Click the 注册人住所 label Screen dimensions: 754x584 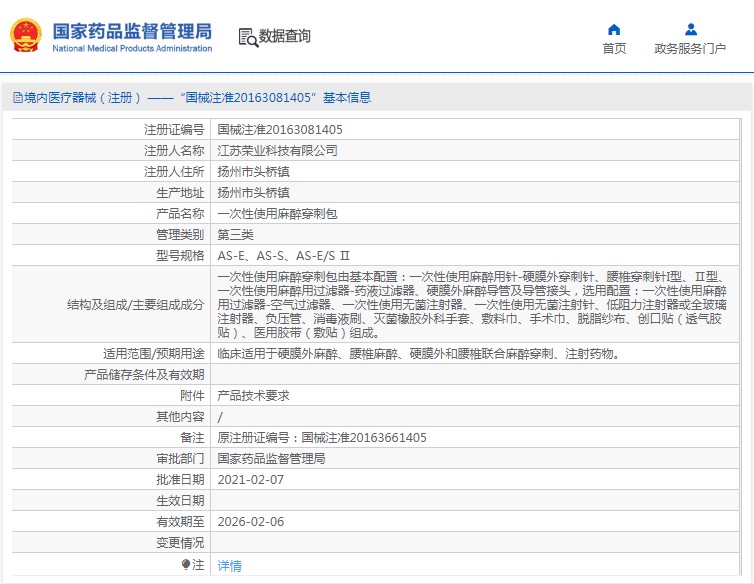(x=174, y=172)
